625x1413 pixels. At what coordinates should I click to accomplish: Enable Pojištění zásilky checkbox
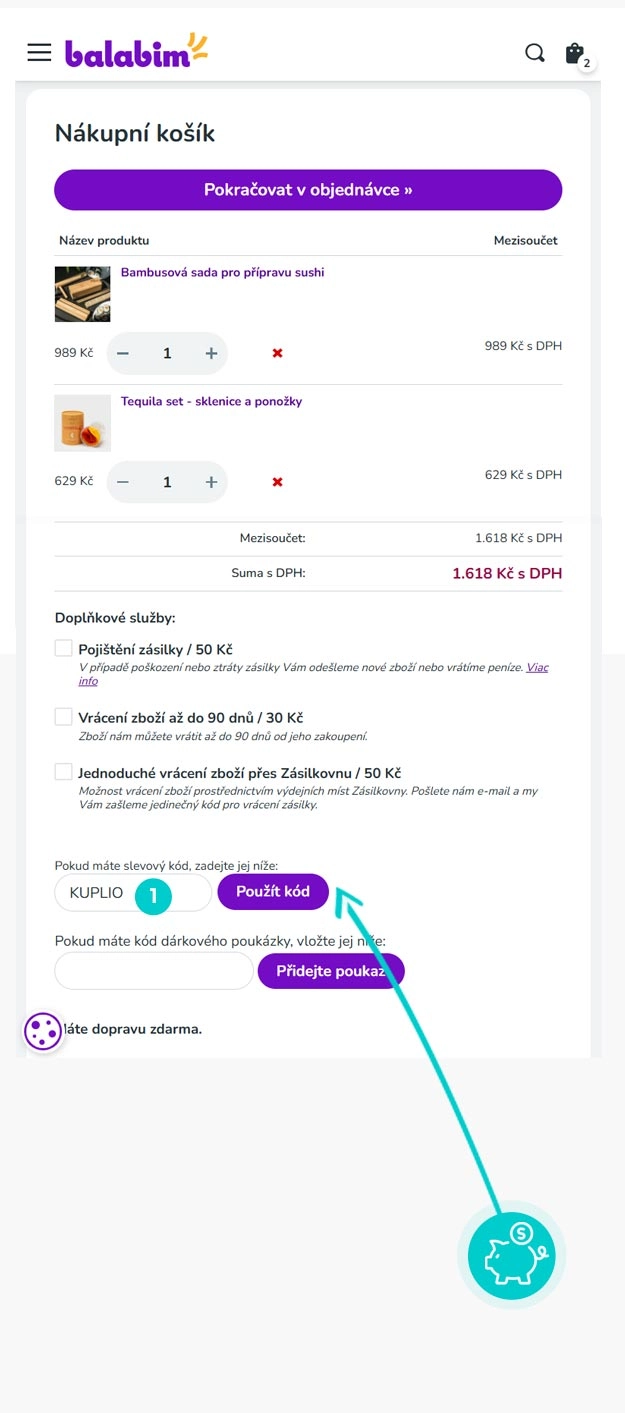point(64,649)
